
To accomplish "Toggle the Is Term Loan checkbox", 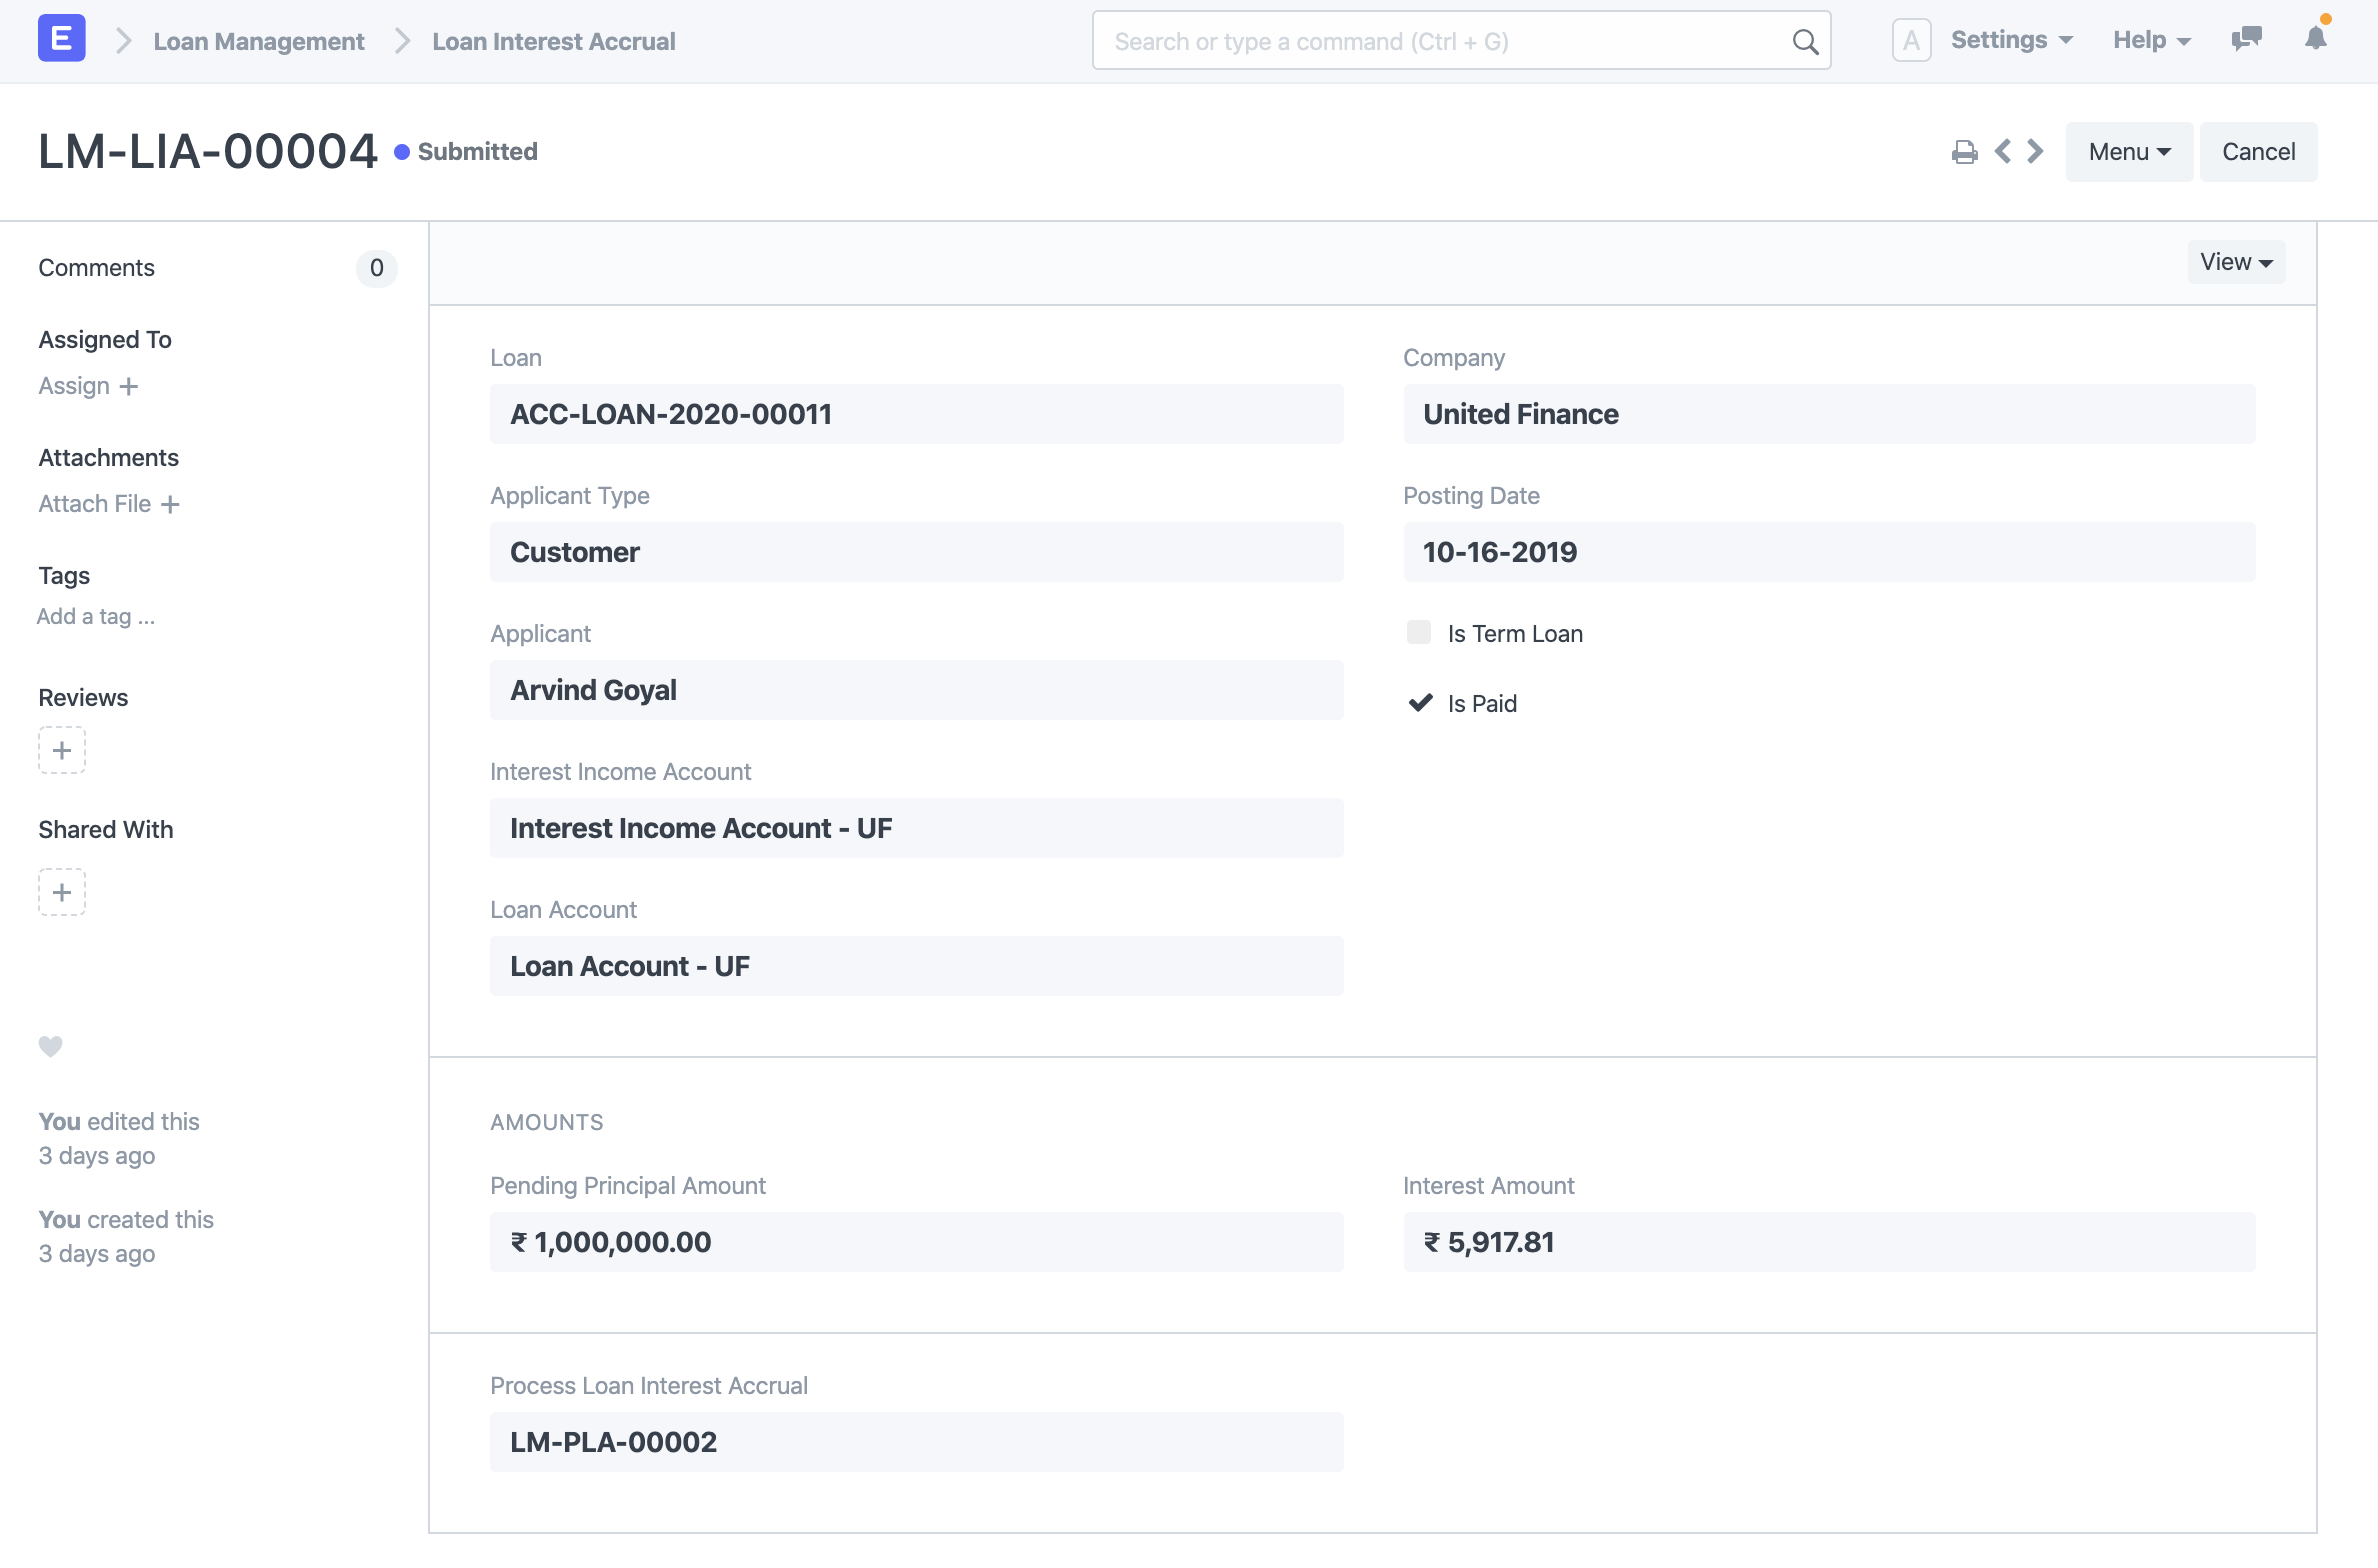I will tap(1419, 630).
